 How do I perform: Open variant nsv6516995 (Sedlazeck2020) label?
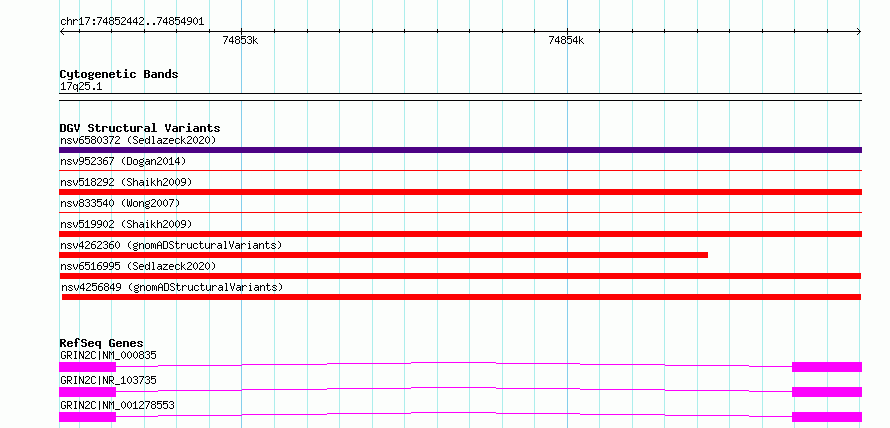click(138, 266)
